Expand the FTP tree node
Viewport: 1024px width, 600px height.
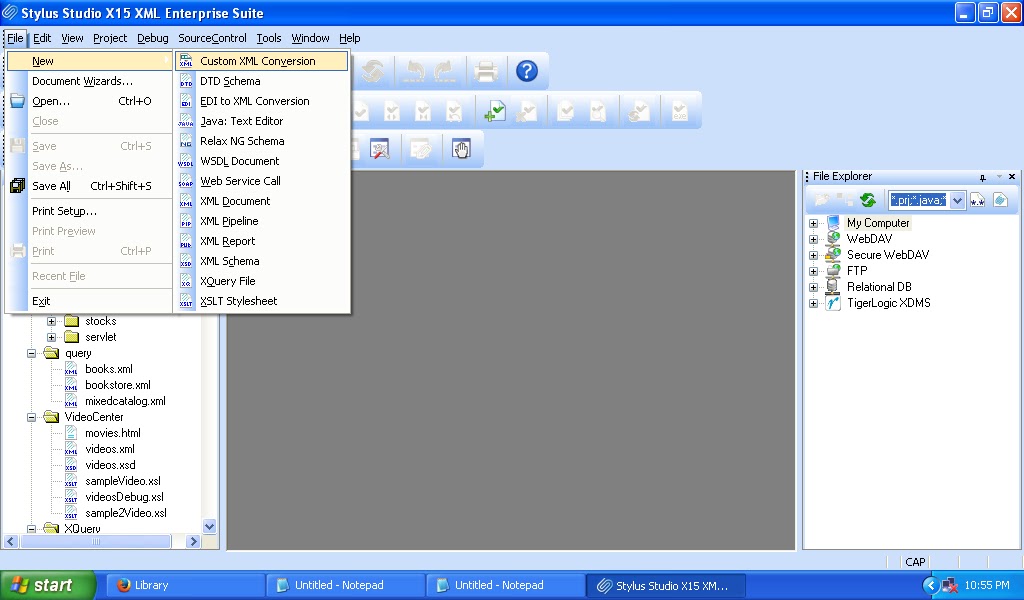pos(813,271)
